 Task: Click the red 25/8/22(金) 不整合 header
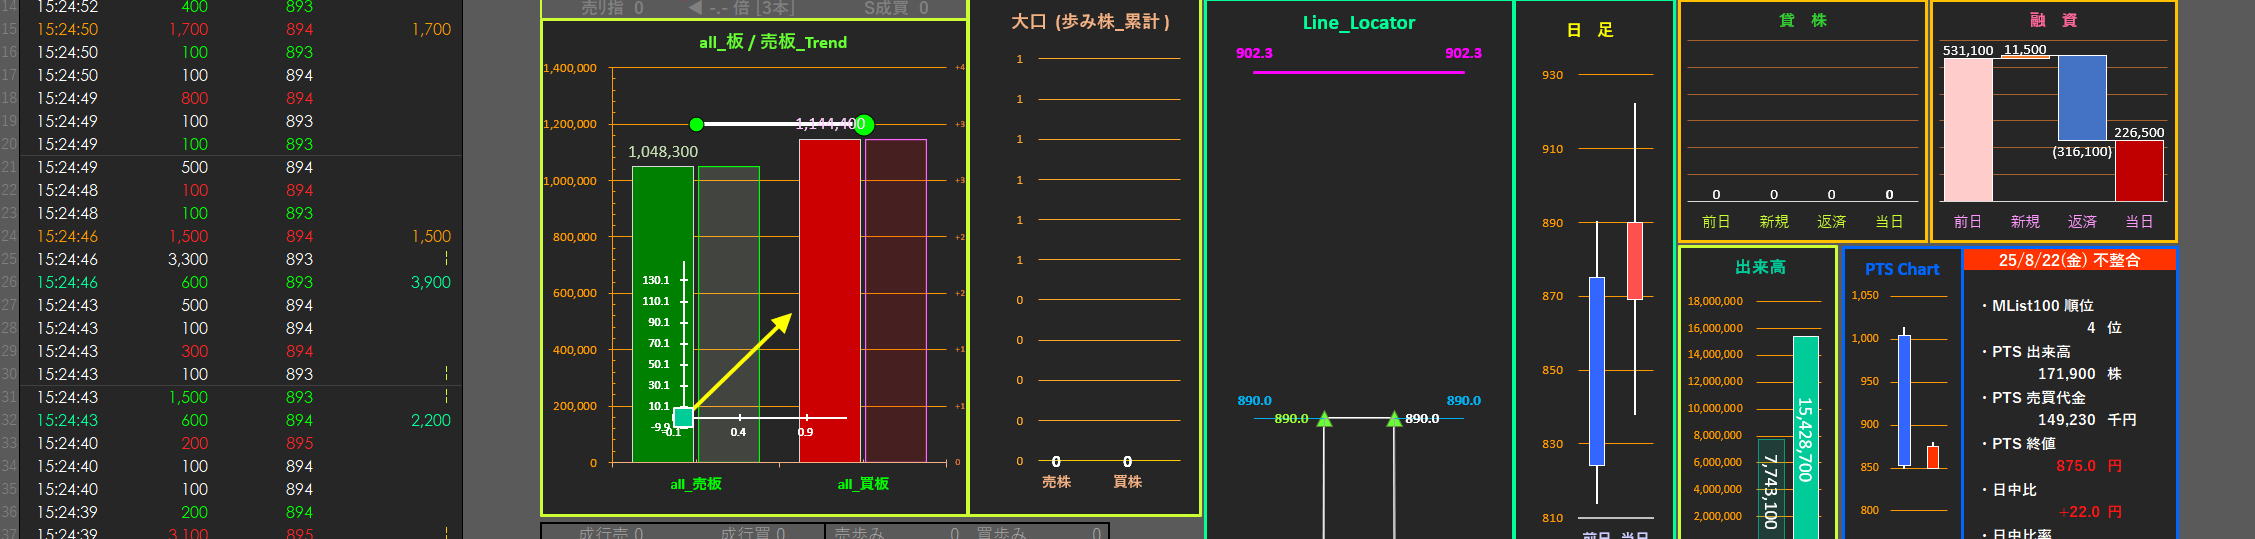2069,260
